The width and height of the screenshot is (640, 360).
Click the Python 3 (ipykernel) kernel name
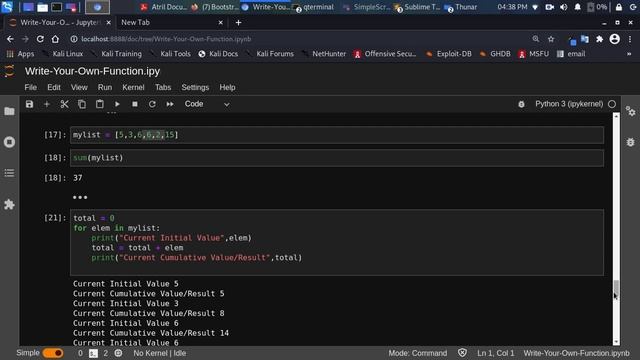tap(569, 104)
